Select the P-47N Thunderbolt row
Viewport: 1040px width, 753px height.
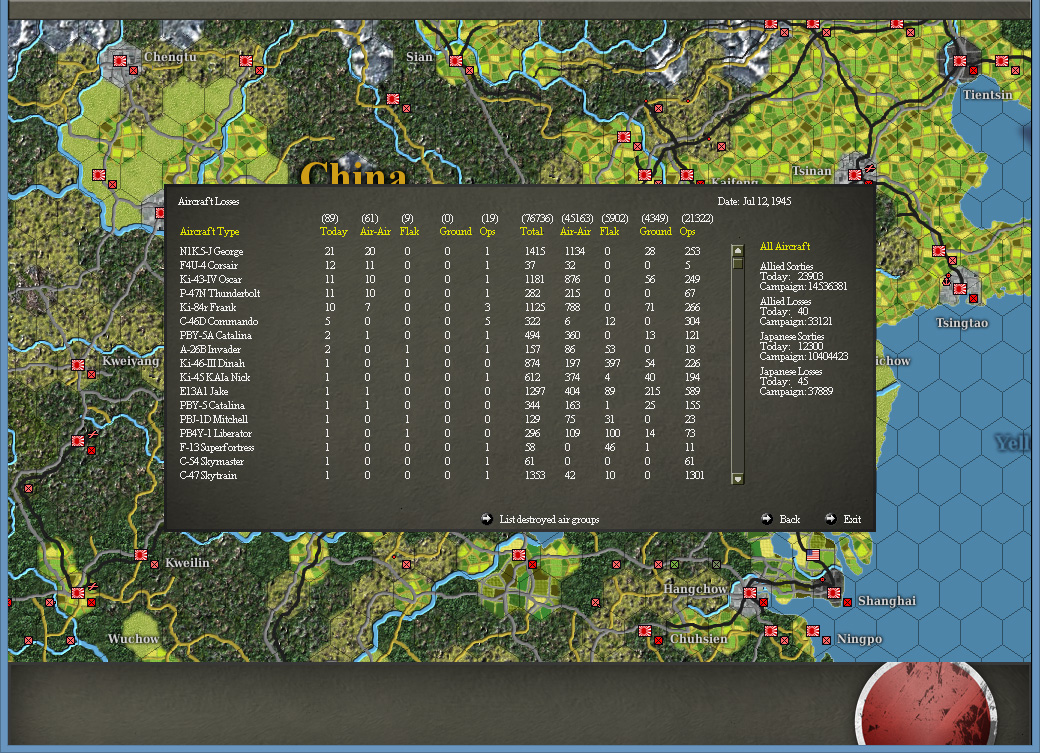pyautogui.click(x=441, y=293)
